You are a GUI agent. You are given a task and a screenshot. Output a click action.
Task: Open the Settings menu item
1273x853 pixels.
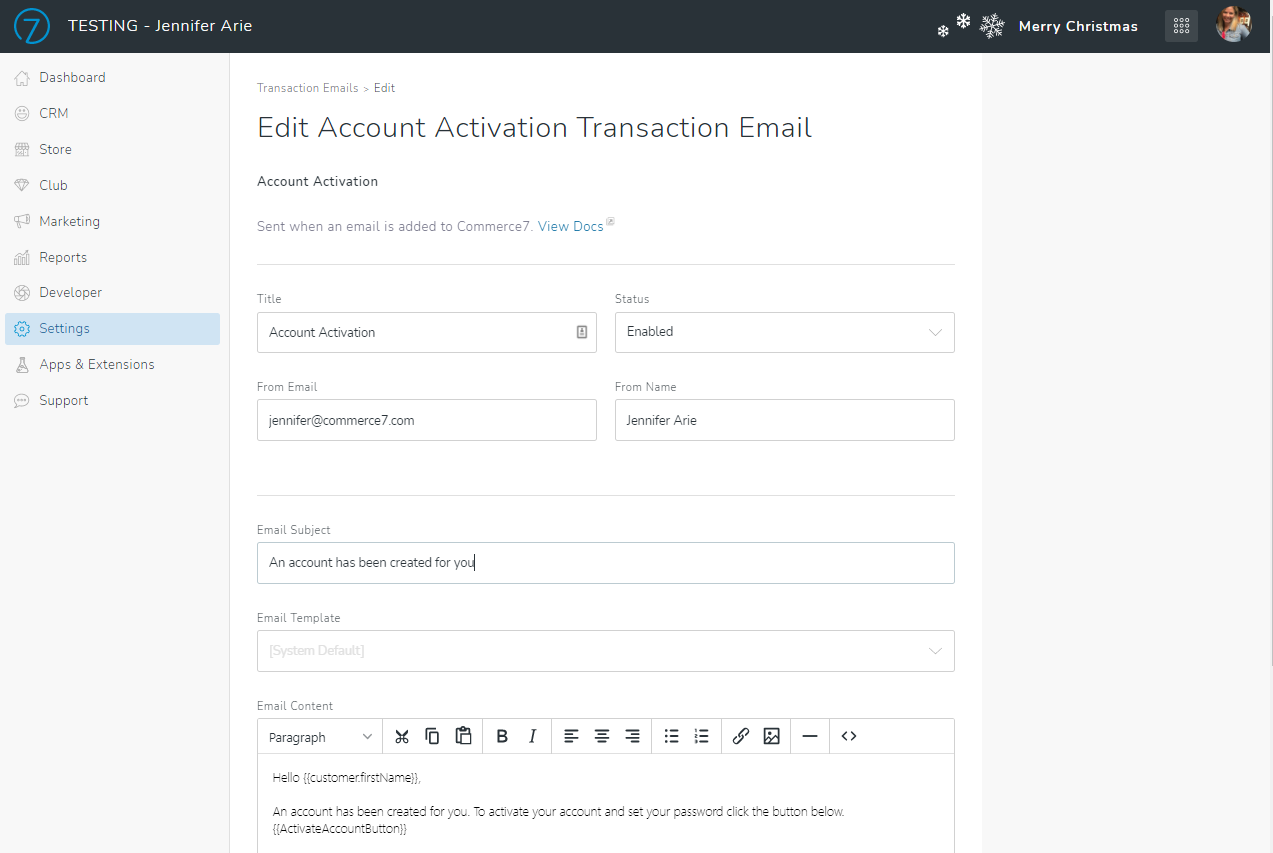(x=63, y=328)
